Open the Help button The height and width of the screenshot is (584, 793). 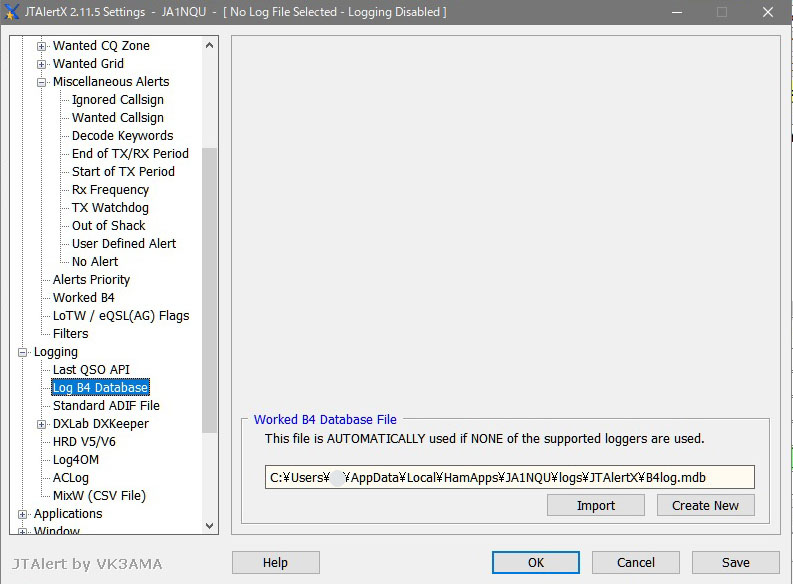tap(275, 563)
